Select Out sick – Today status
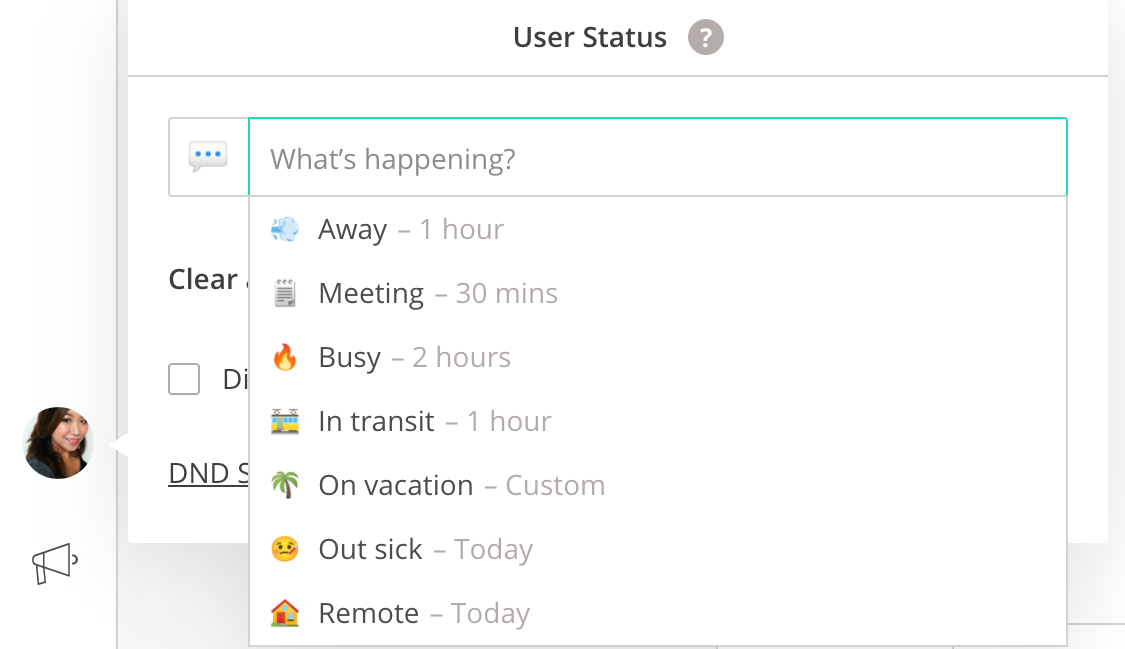The height and width of the screenshot is (649, 1125). tap(658, 549)
